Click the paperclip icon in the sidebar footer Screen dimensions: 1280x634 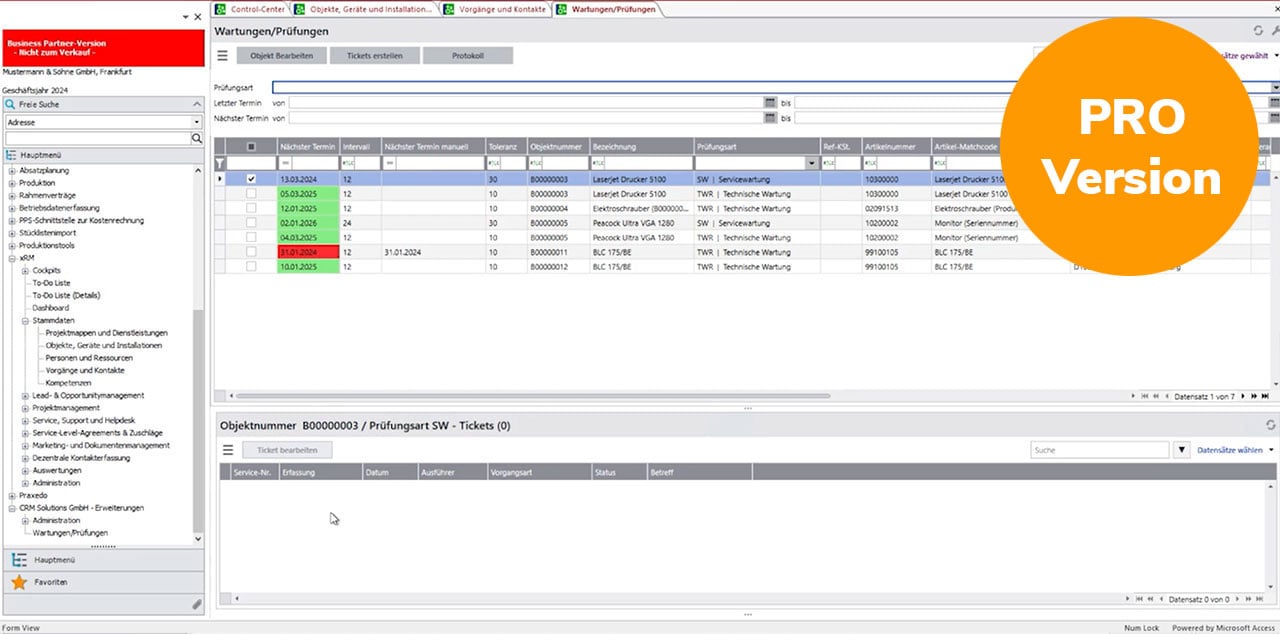click(x=197, y=604)
